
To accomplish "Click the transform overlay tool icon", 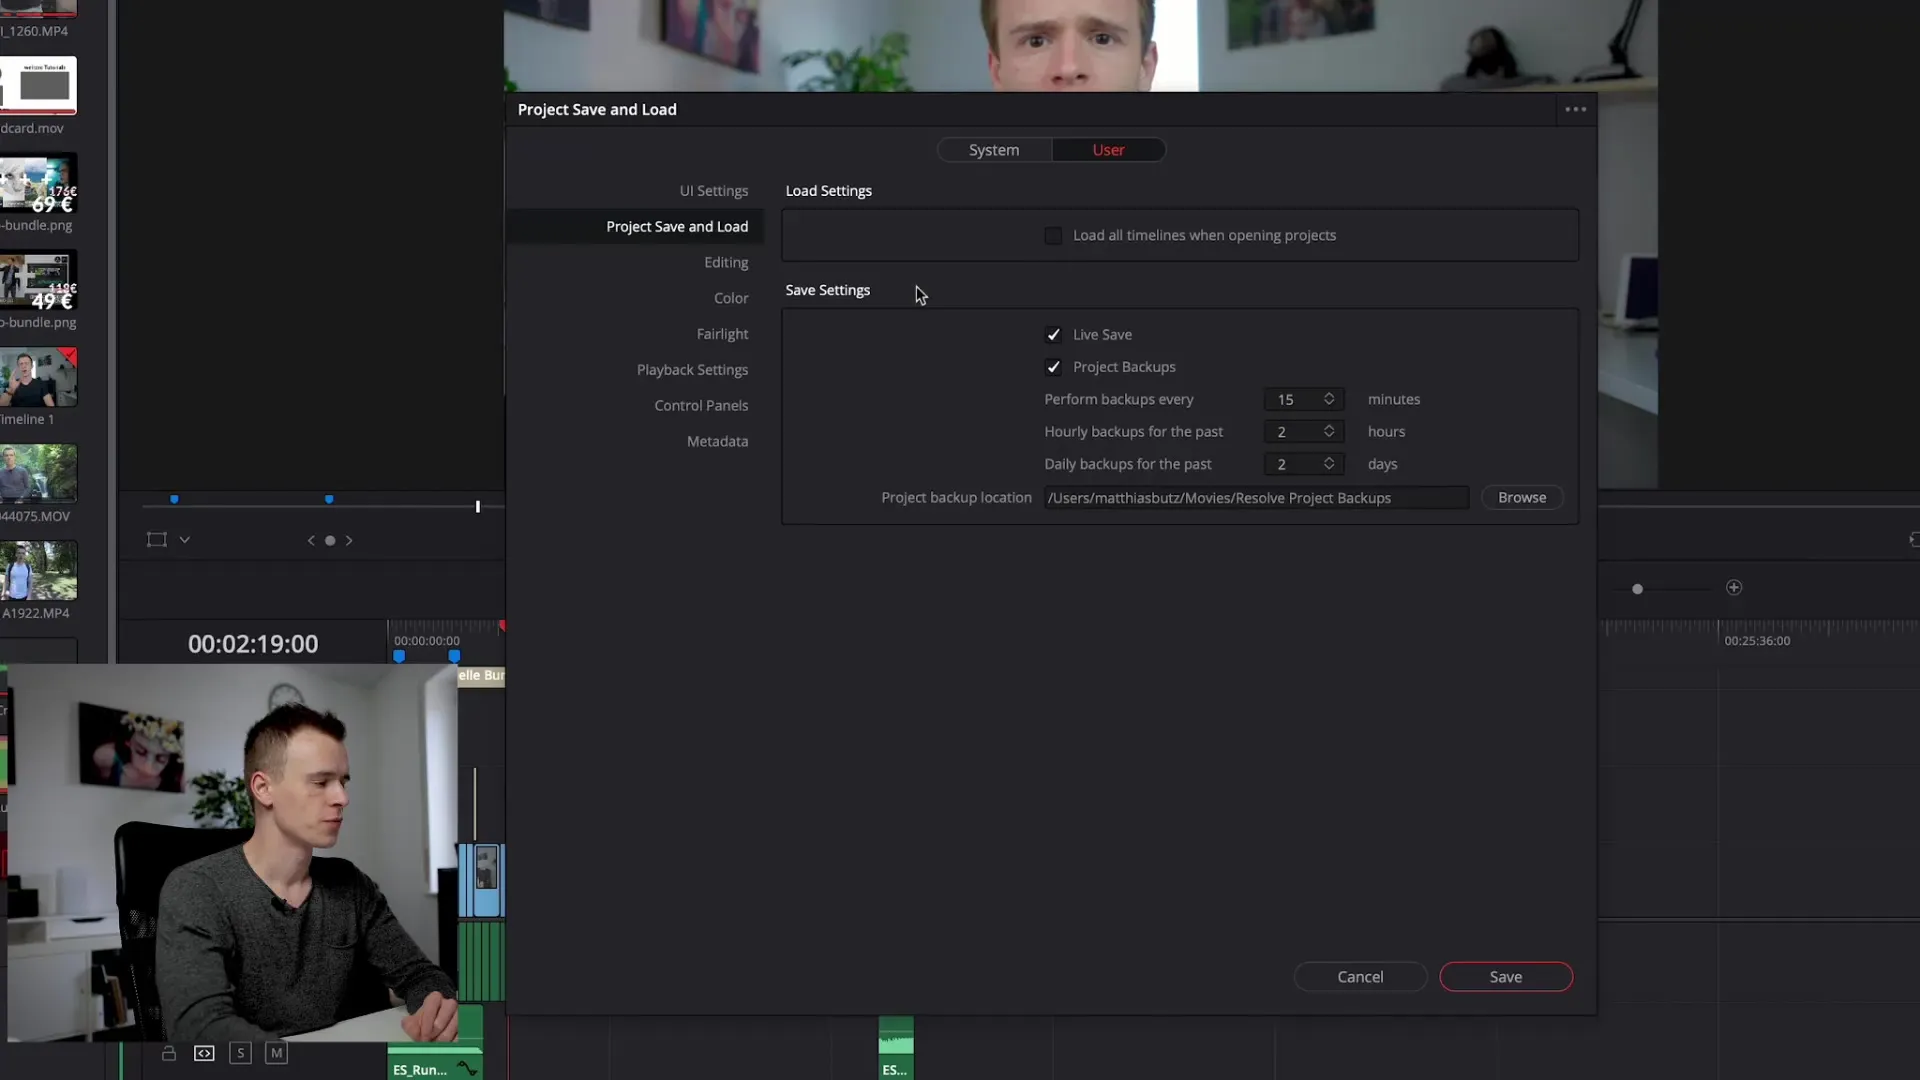I will point(157,540).
